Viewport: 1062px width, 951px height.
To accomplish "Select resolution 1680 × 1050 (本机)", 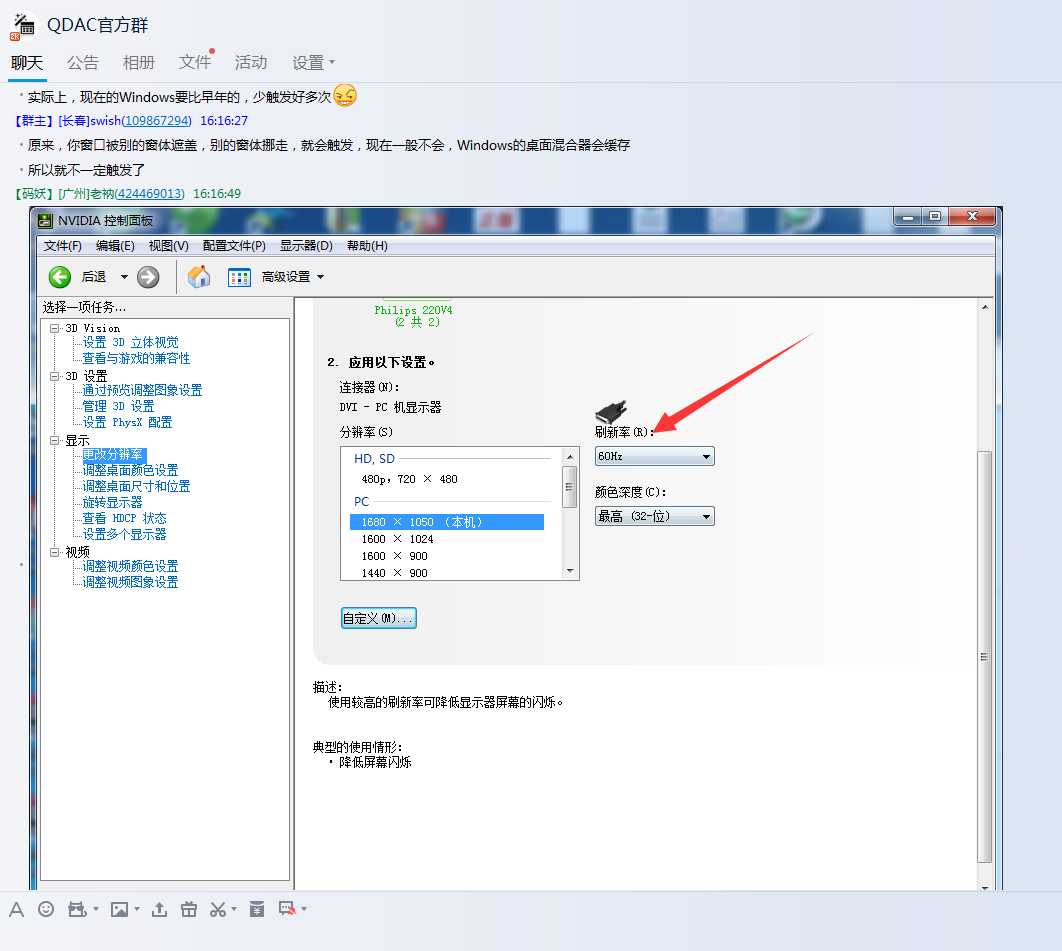I will pos(446,522).
